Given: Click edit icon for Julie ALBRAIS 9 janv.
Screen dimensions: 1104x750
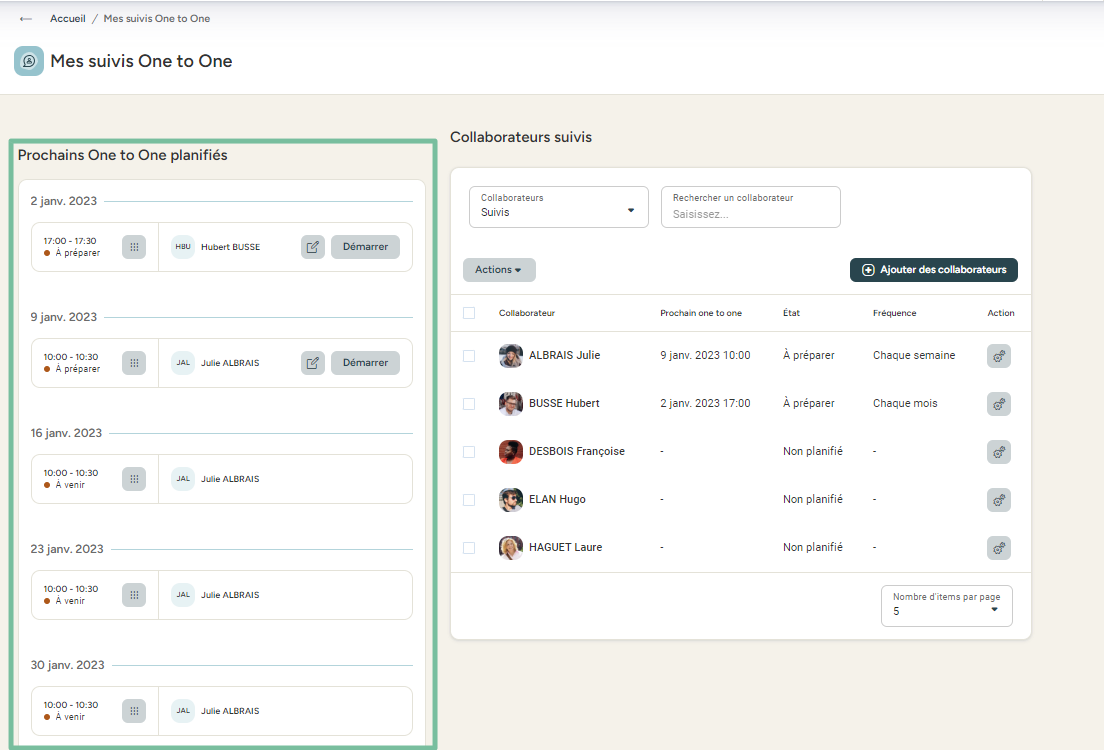Looking at the screenshot, I should 313,363.
